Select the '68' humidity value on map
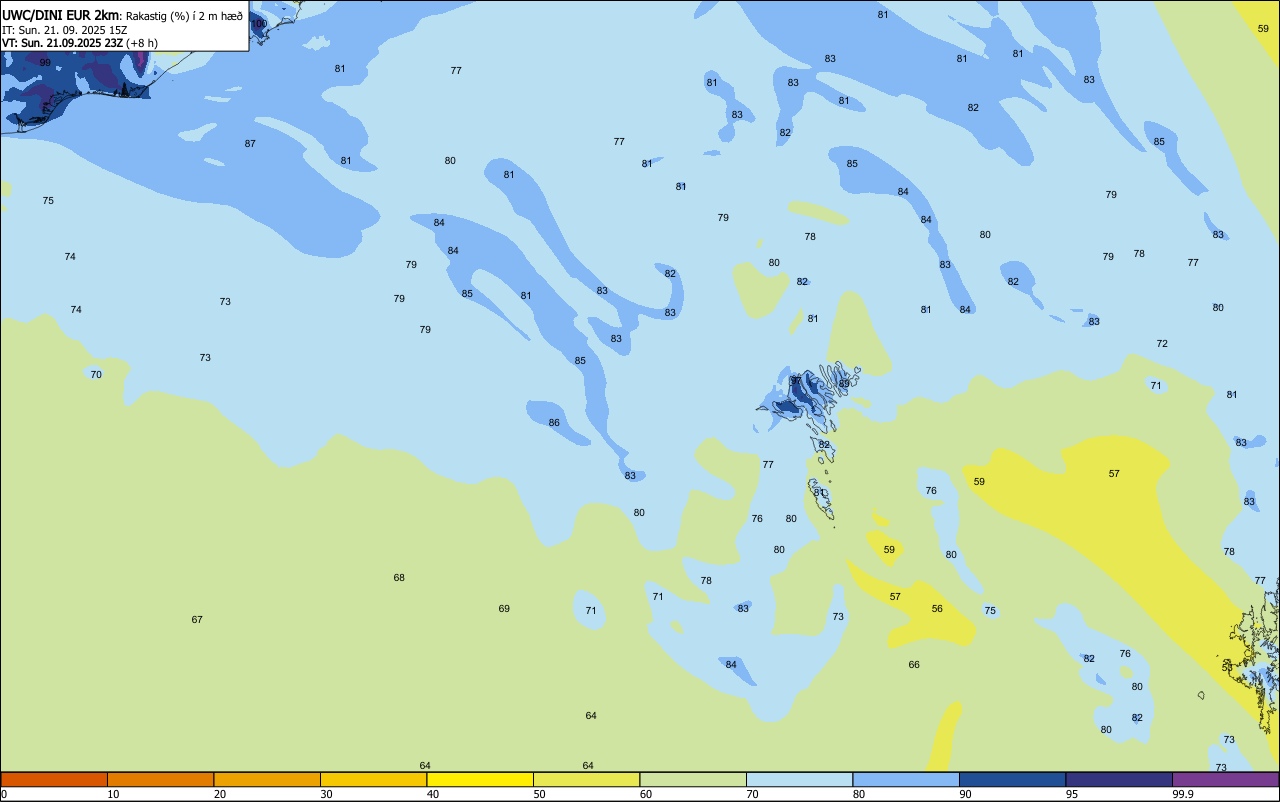 [399, 578]
